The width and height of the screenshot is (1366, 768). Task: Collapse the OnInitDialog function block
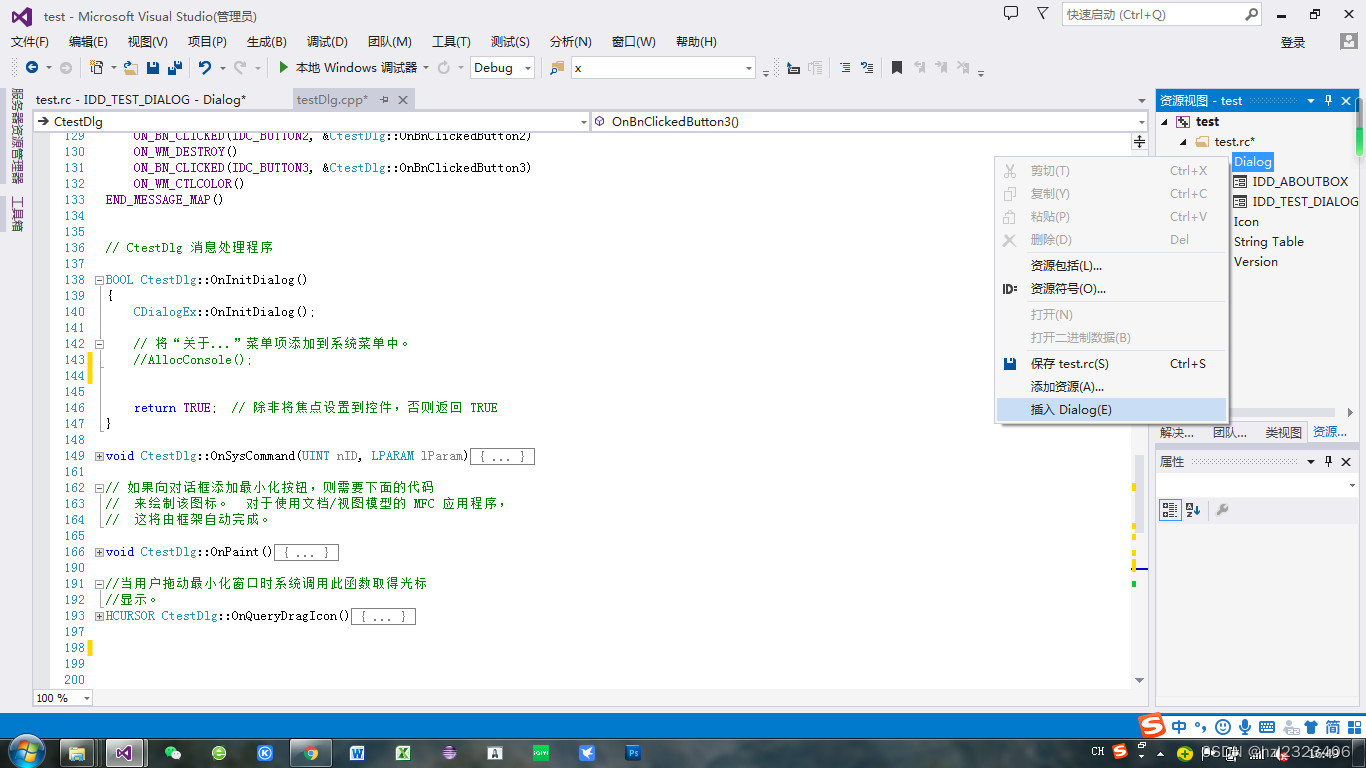99,280
